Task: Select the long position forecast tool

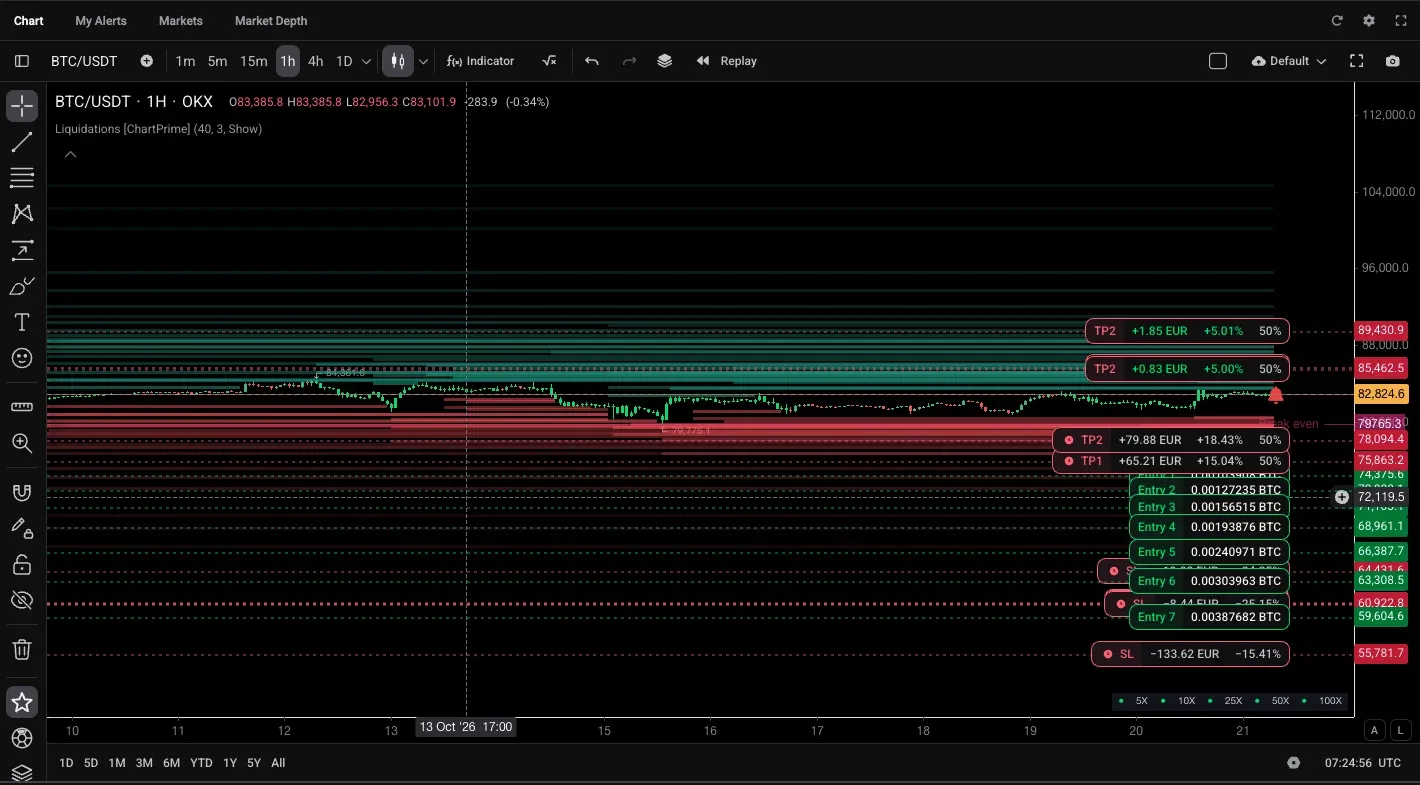Action: (x=22, y=250)
